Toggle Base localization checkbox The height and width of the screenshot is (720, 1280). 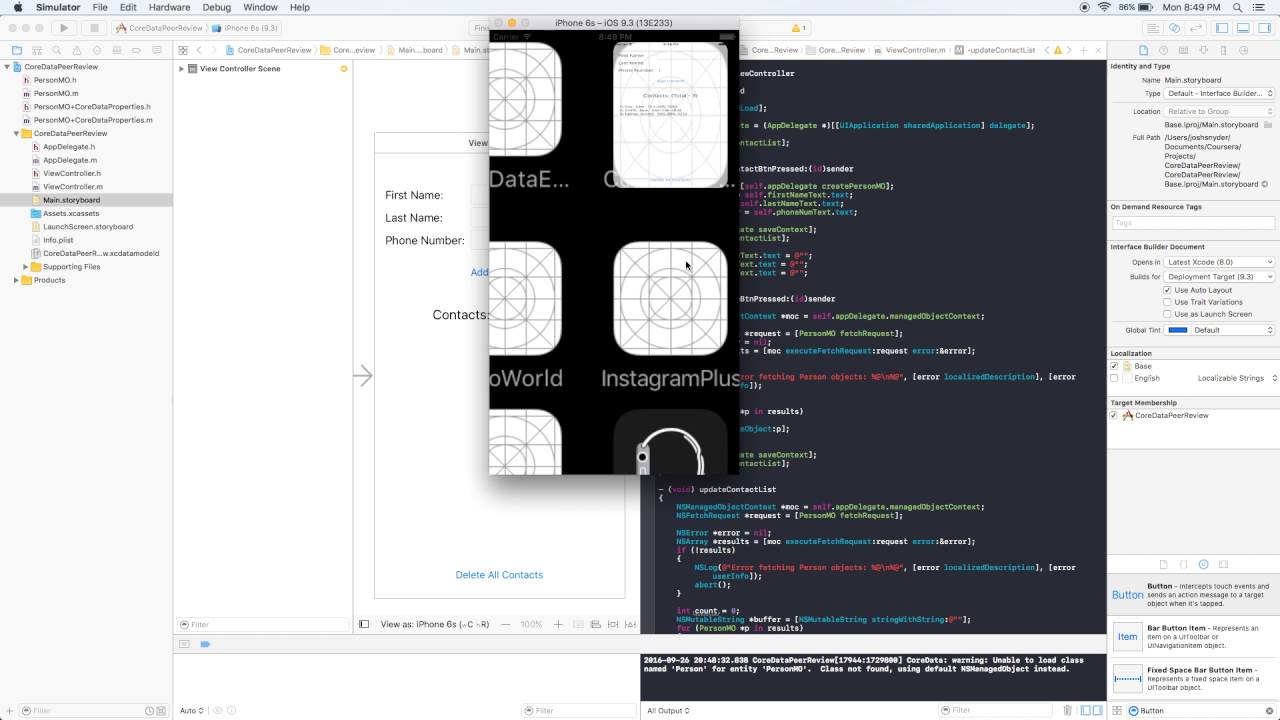[1115, 366]
